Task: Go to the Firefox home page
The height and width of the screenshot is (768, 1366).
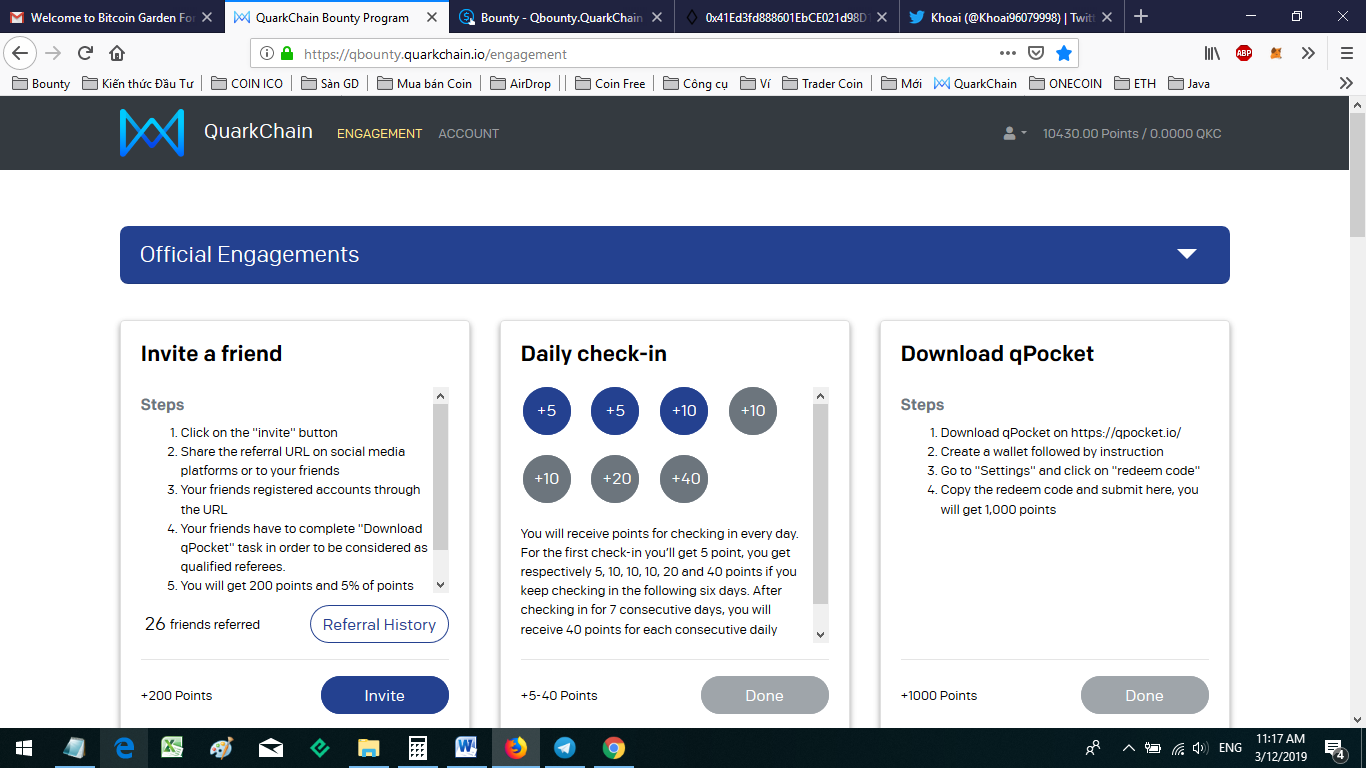Action: coord(117,54)
